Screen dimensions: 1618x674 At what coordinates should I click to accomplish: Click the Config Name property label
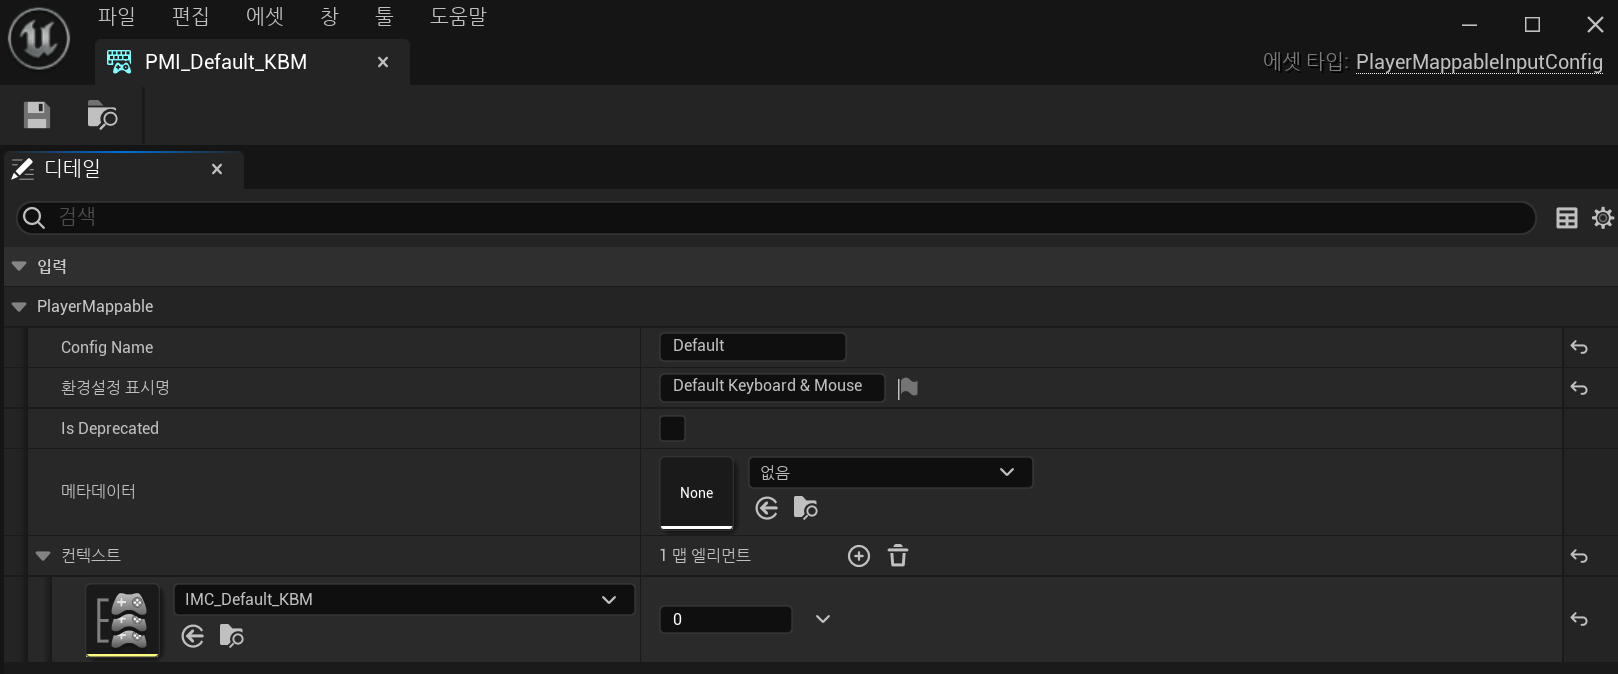(x=107, y=347)
